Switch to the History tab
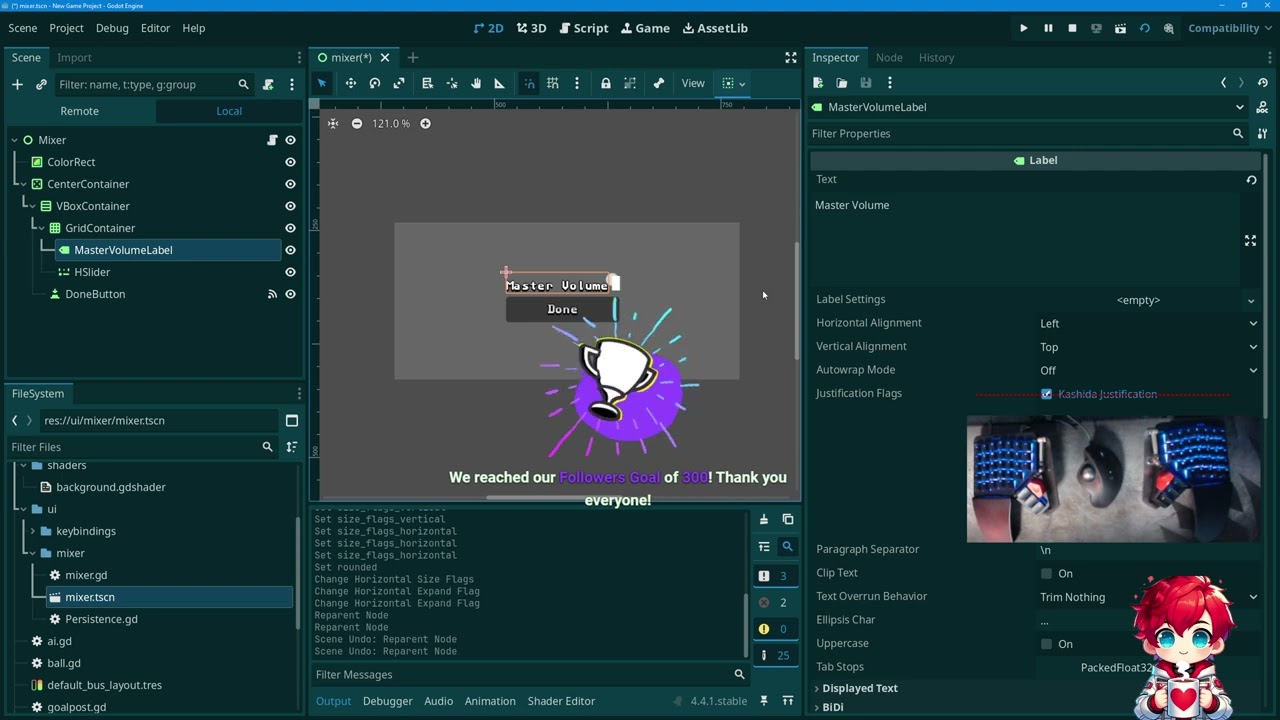Viewport: 1280px width, 720px height. (x=937, y=57)
